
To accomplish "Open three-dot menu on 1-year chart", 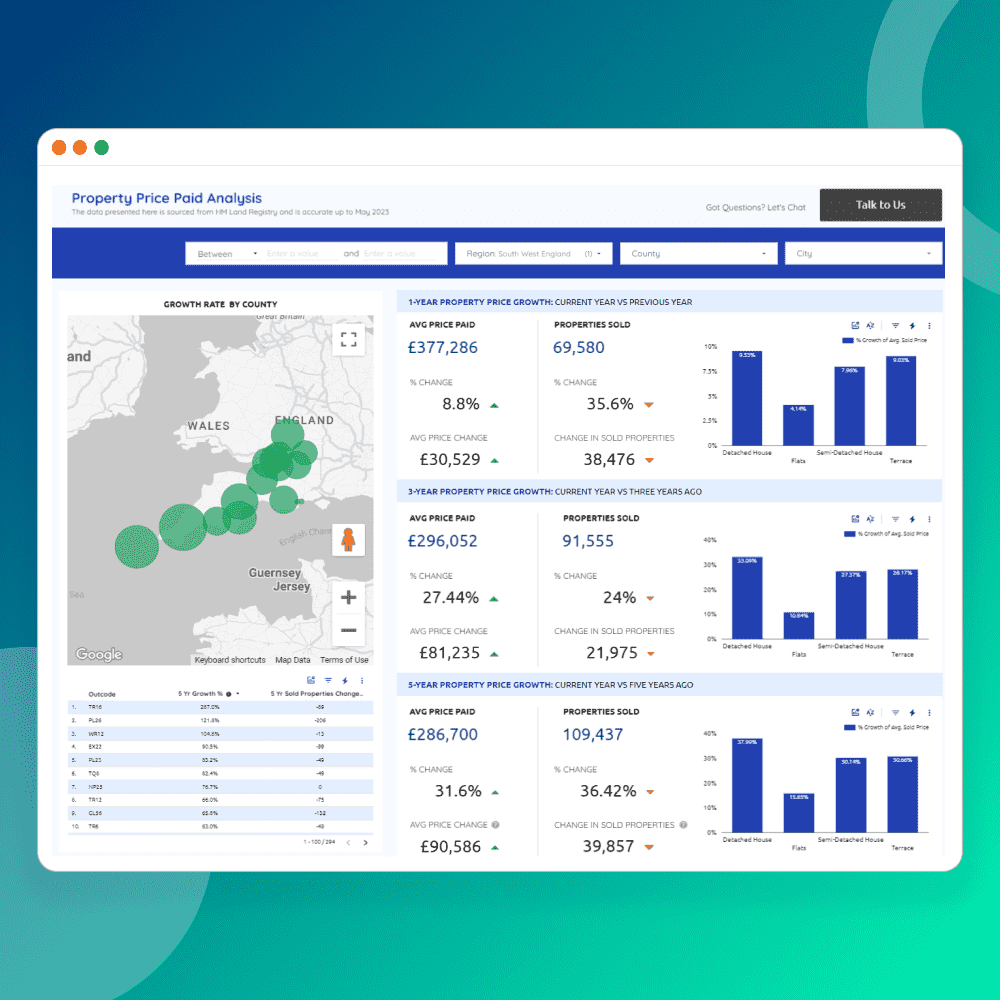I will [x=929, y=325].
